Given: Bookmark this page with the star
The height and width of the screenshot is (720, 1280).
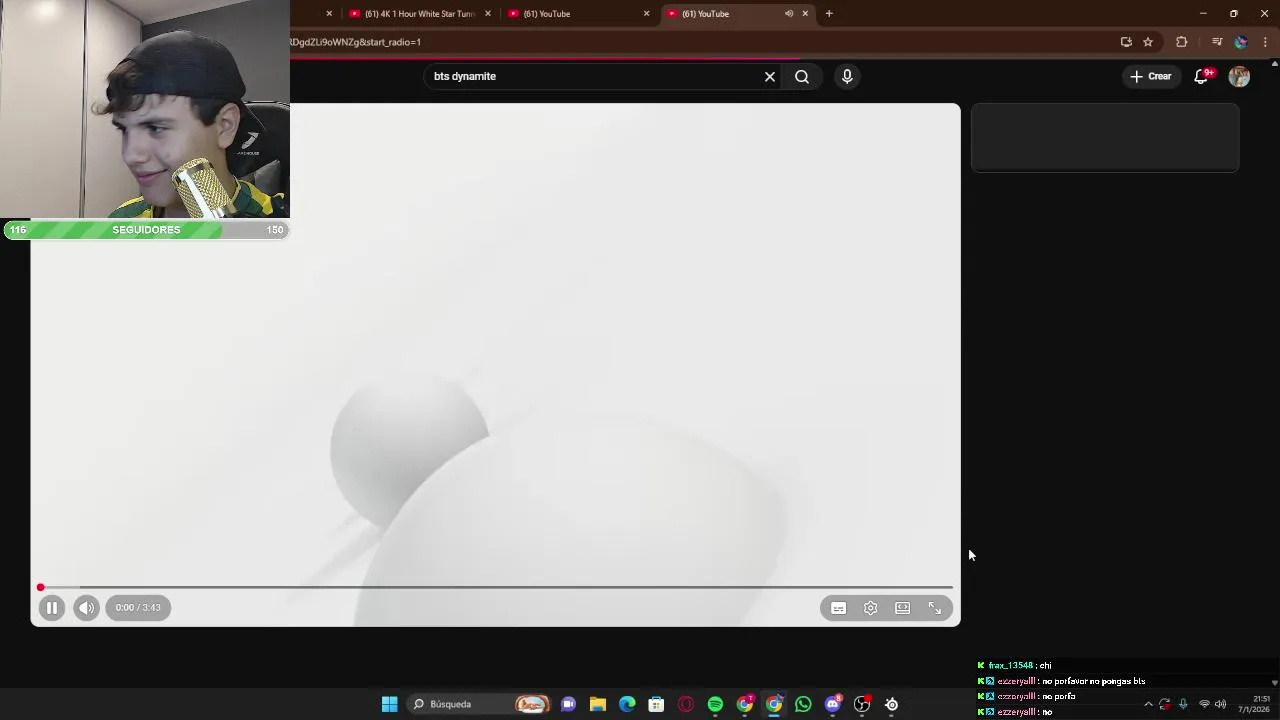Looking at the screenshot, I should tap(1148, 42).
